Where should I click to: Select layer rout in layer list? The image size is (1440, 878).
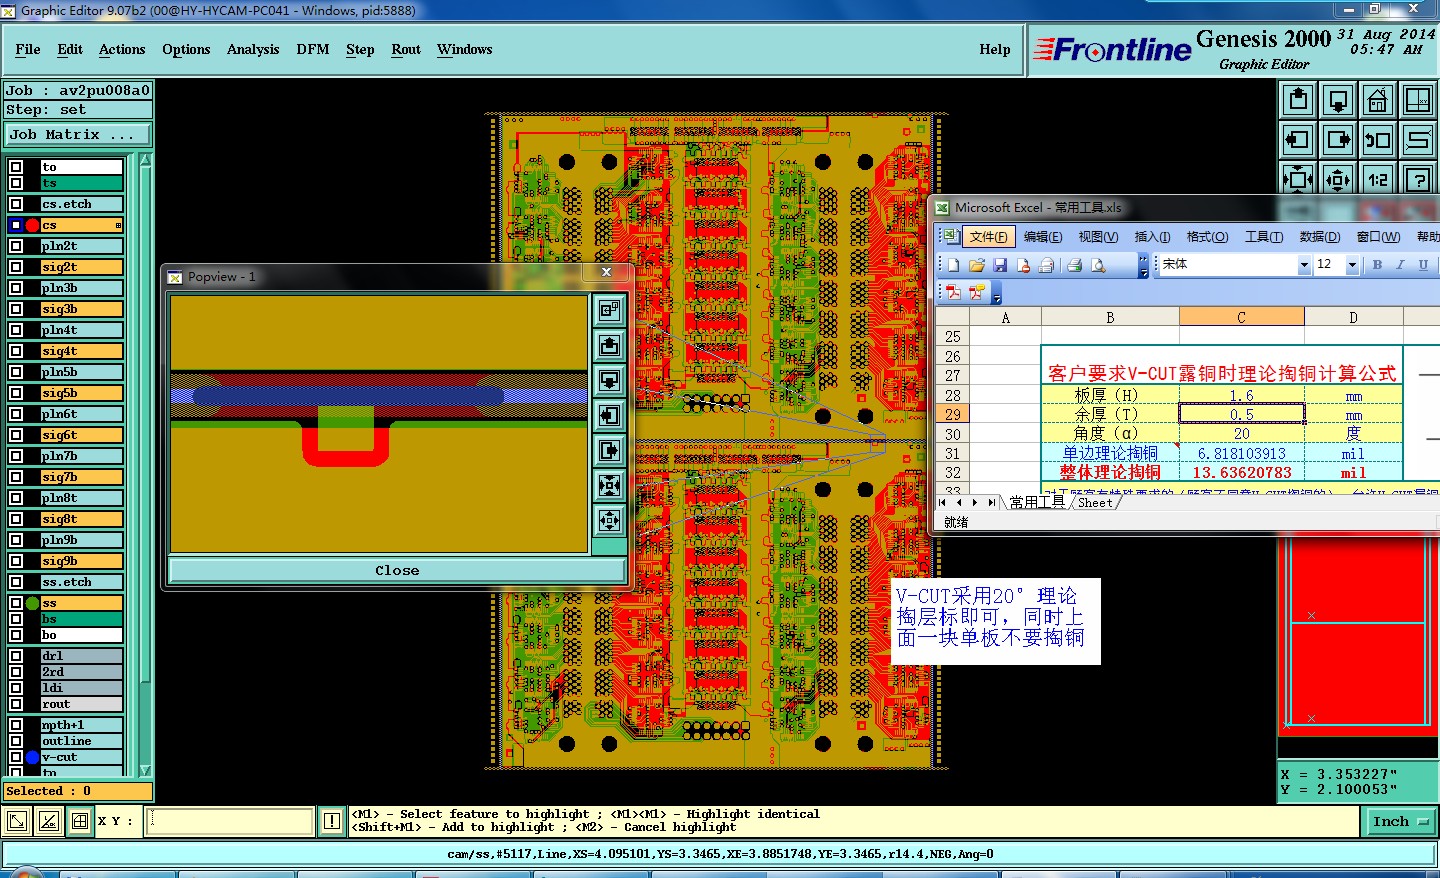click(x=81, y=704)
